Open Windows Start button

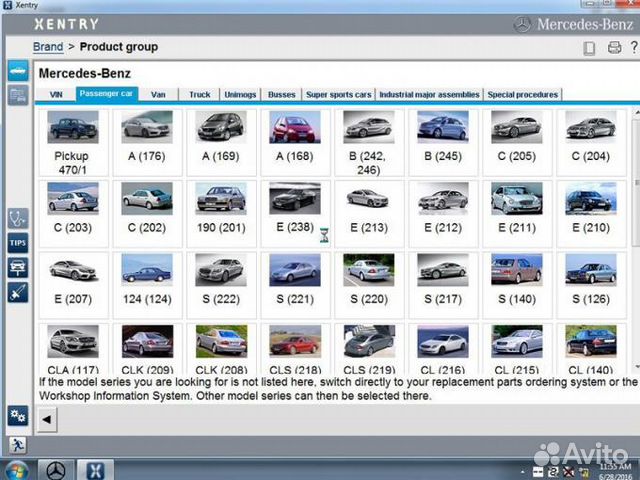16,470
